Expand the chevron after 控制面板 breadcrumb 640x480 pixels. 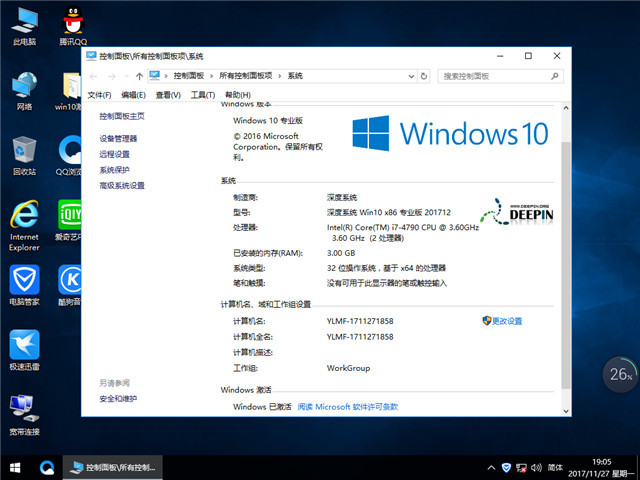(x=211, y=76)
